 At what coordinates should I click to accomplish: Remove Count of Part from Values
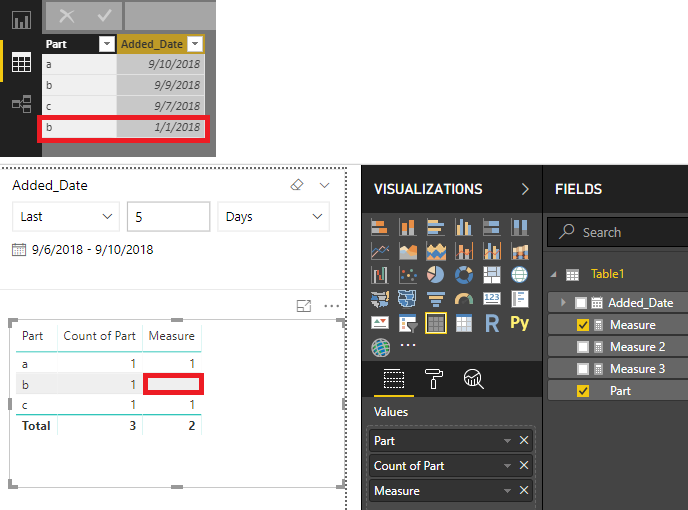tap(524, 466)
